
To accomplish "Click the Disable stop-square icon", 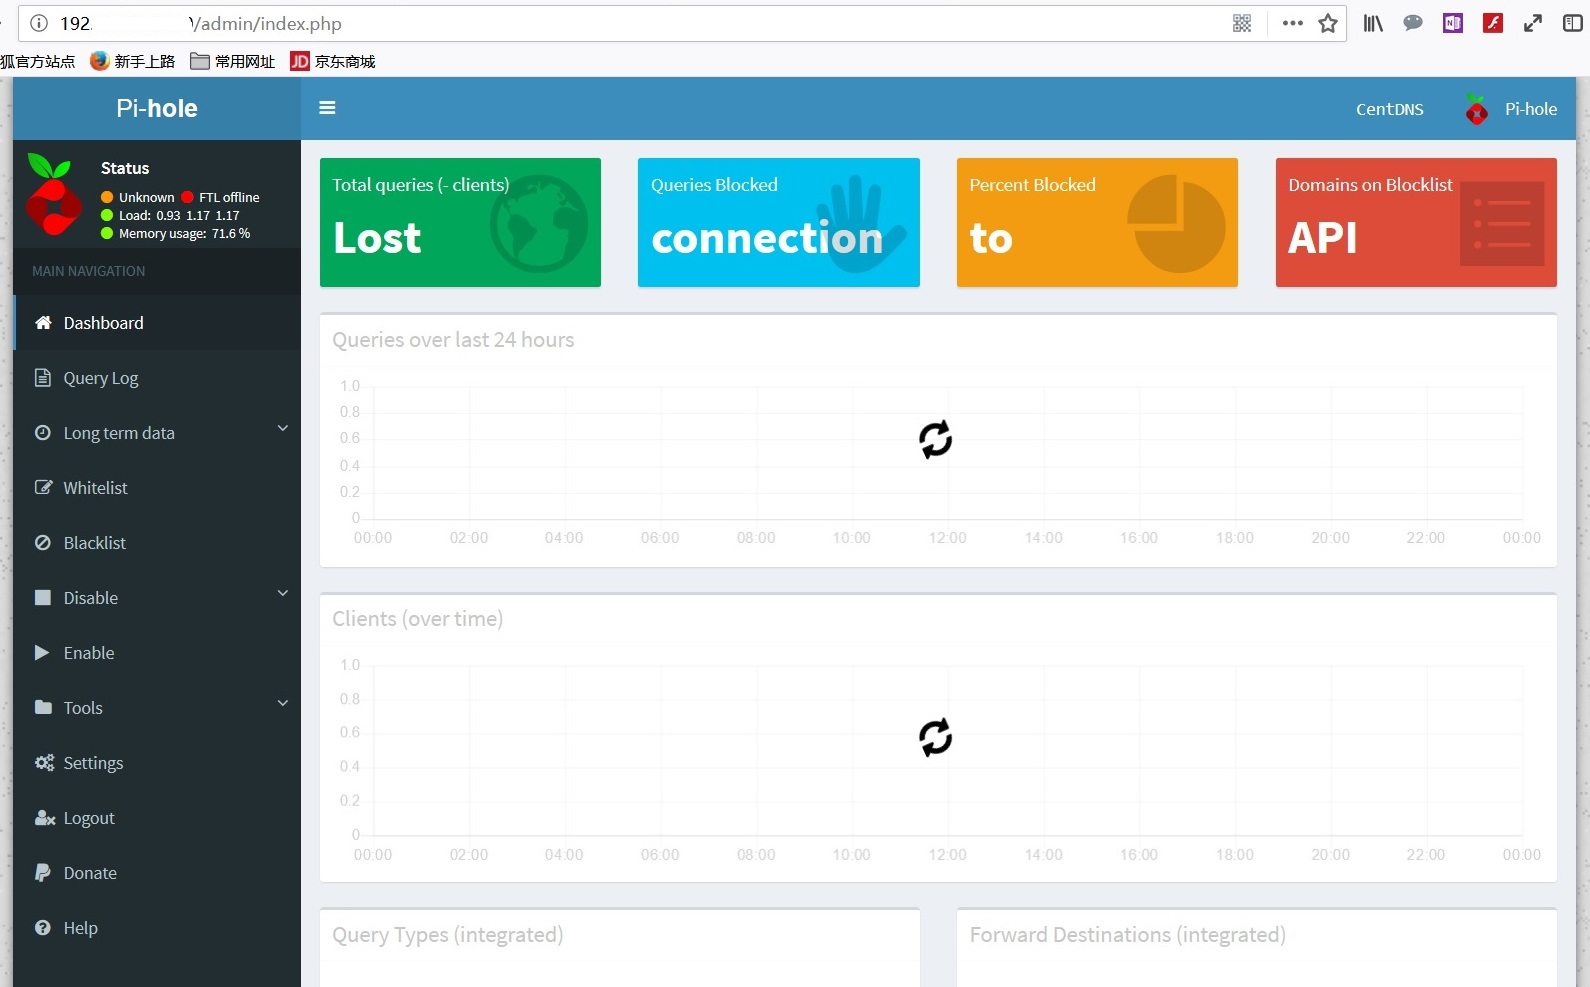I will click(x=43, y=598).
